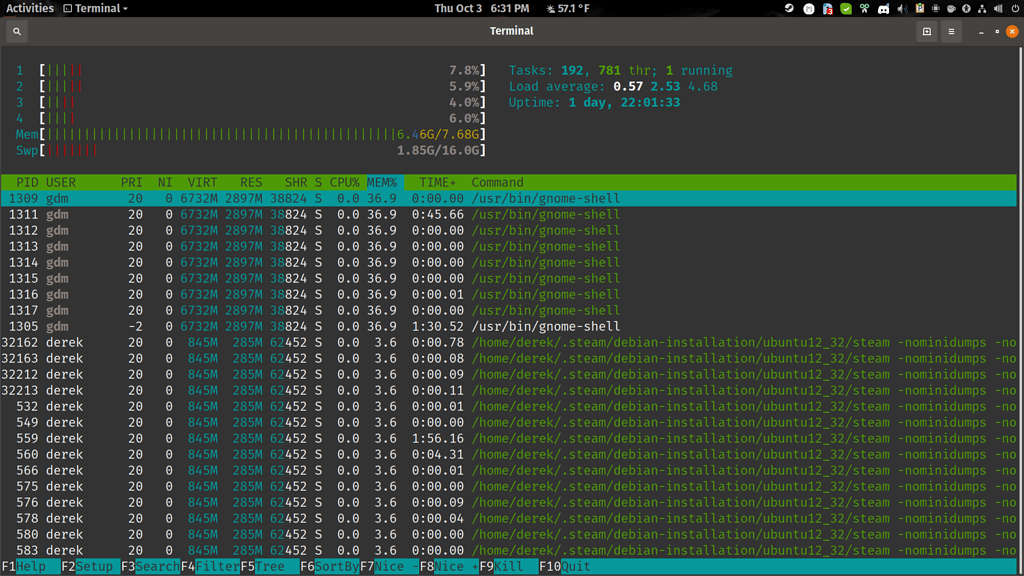Open the Activities overview
The width and height of the screenshot is (1024, 576).
point(29,8)
